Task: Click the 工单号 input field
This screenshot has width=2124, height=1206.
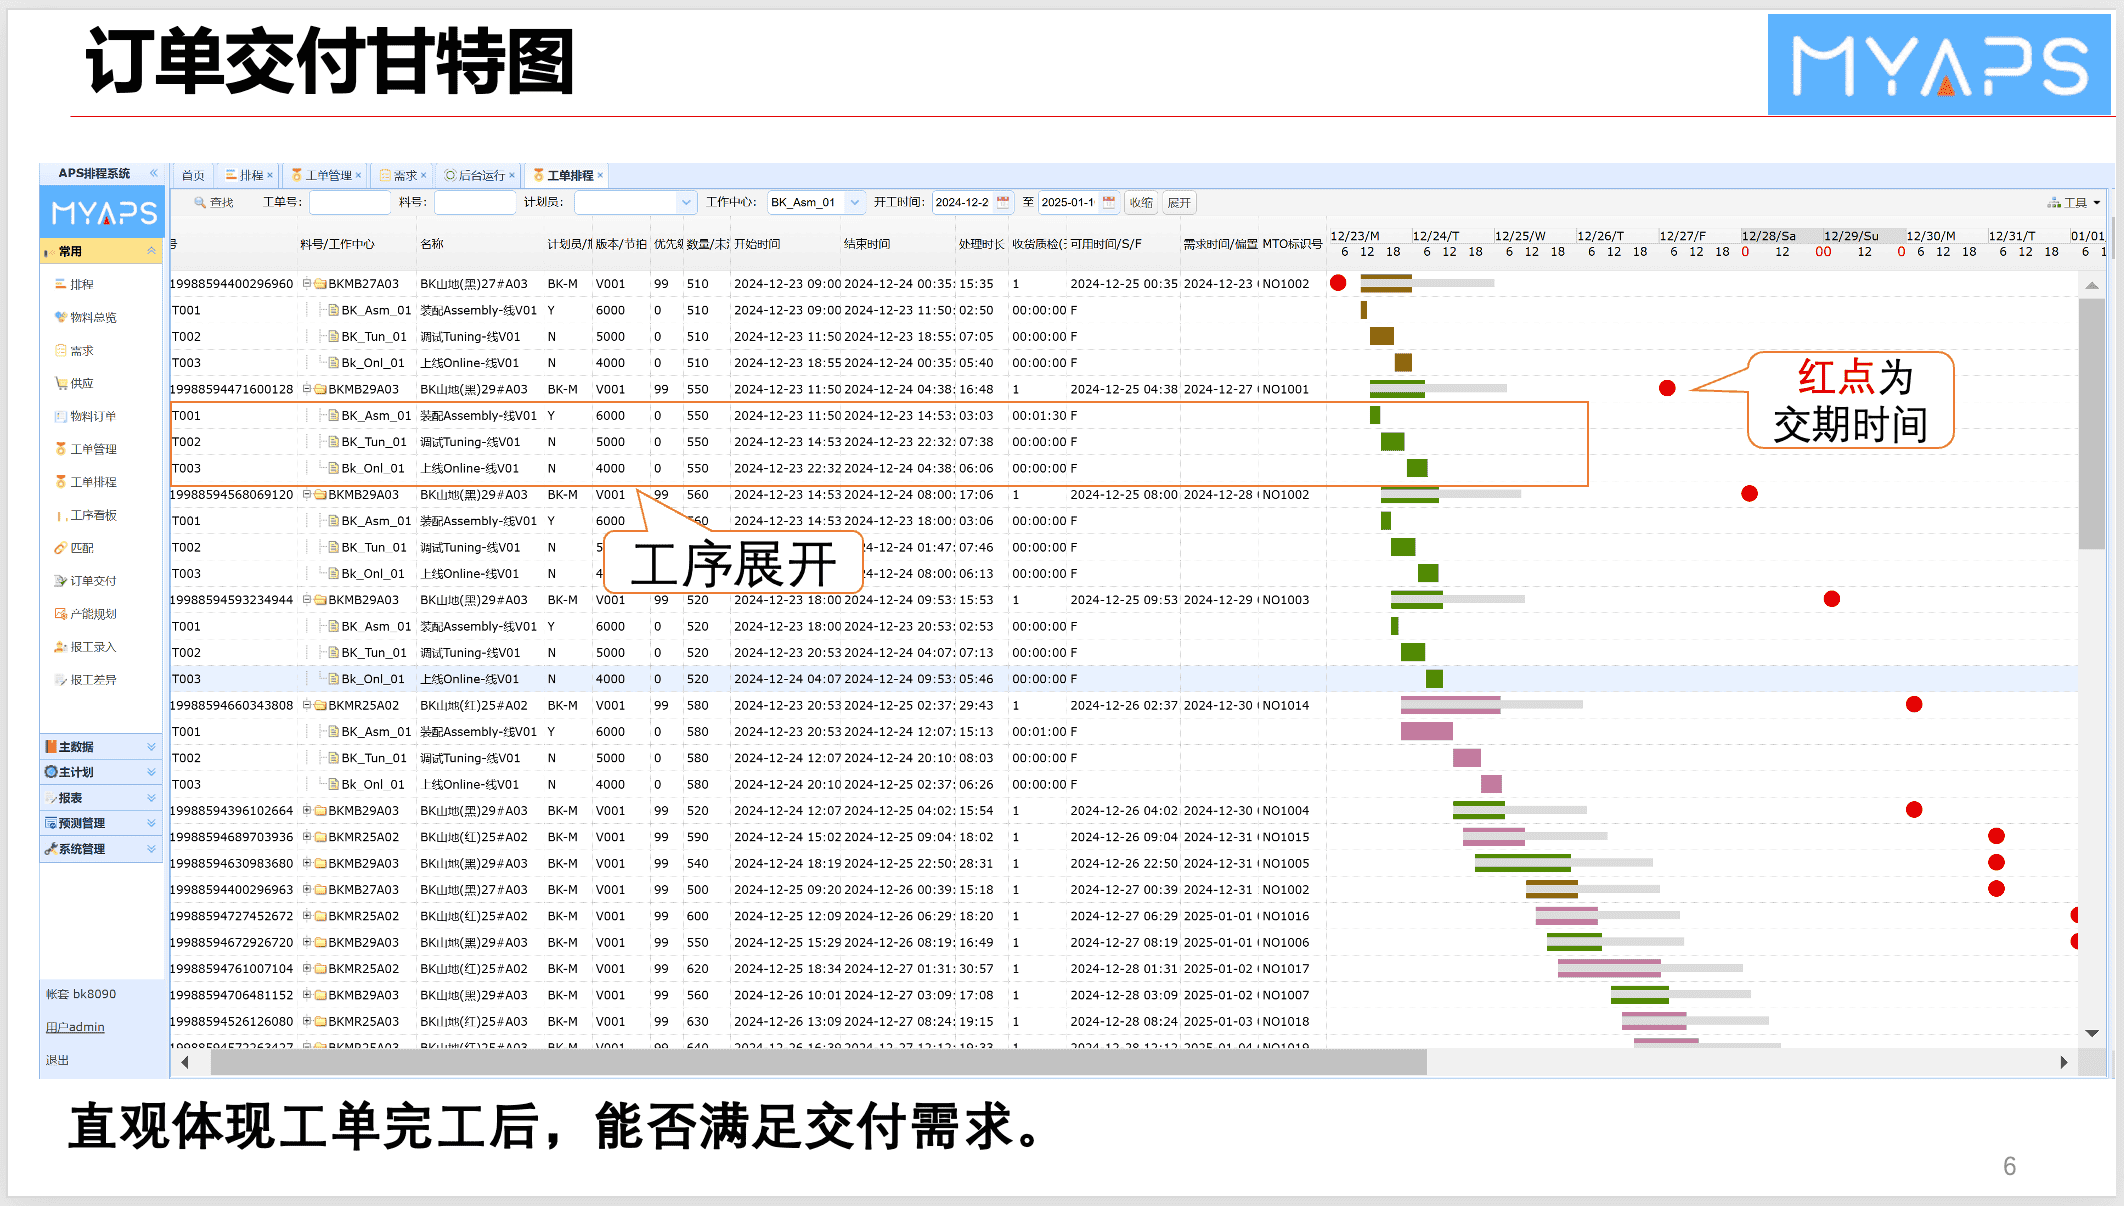Action: pos(349,202)
